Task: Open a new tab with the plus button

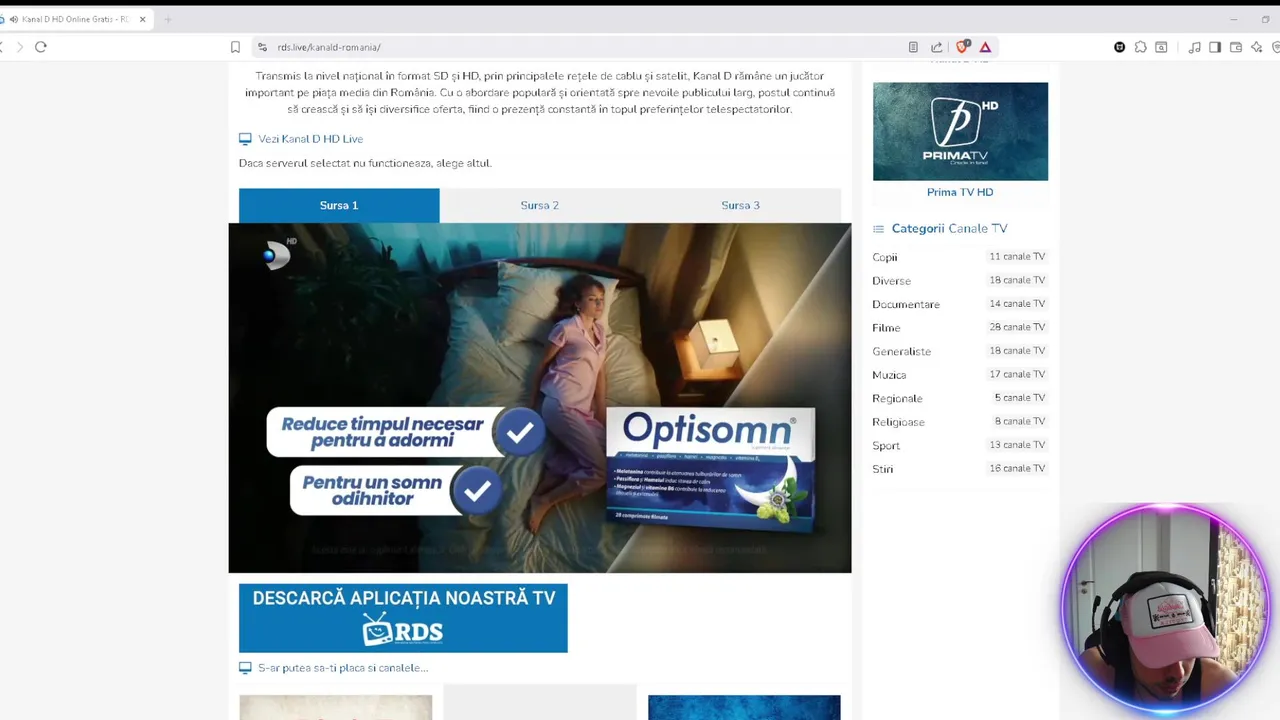Action: 168,19
